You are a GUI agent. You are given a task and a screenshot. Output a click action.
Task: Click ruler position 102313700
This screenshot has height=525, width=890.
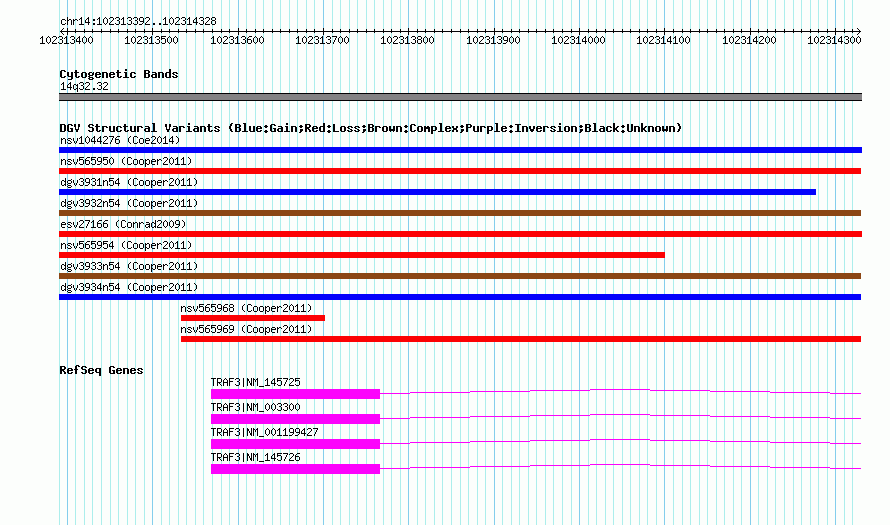pos(322,40)
